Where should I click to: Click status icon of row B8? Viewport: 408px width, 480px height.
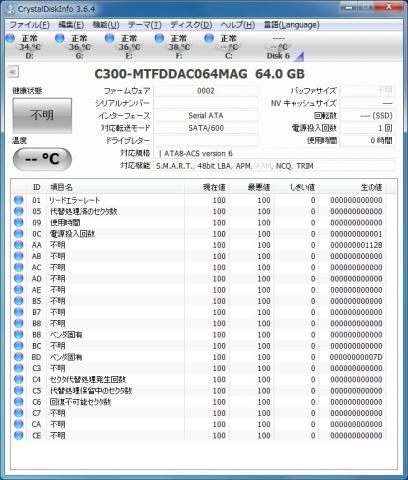tap(19, 323)
